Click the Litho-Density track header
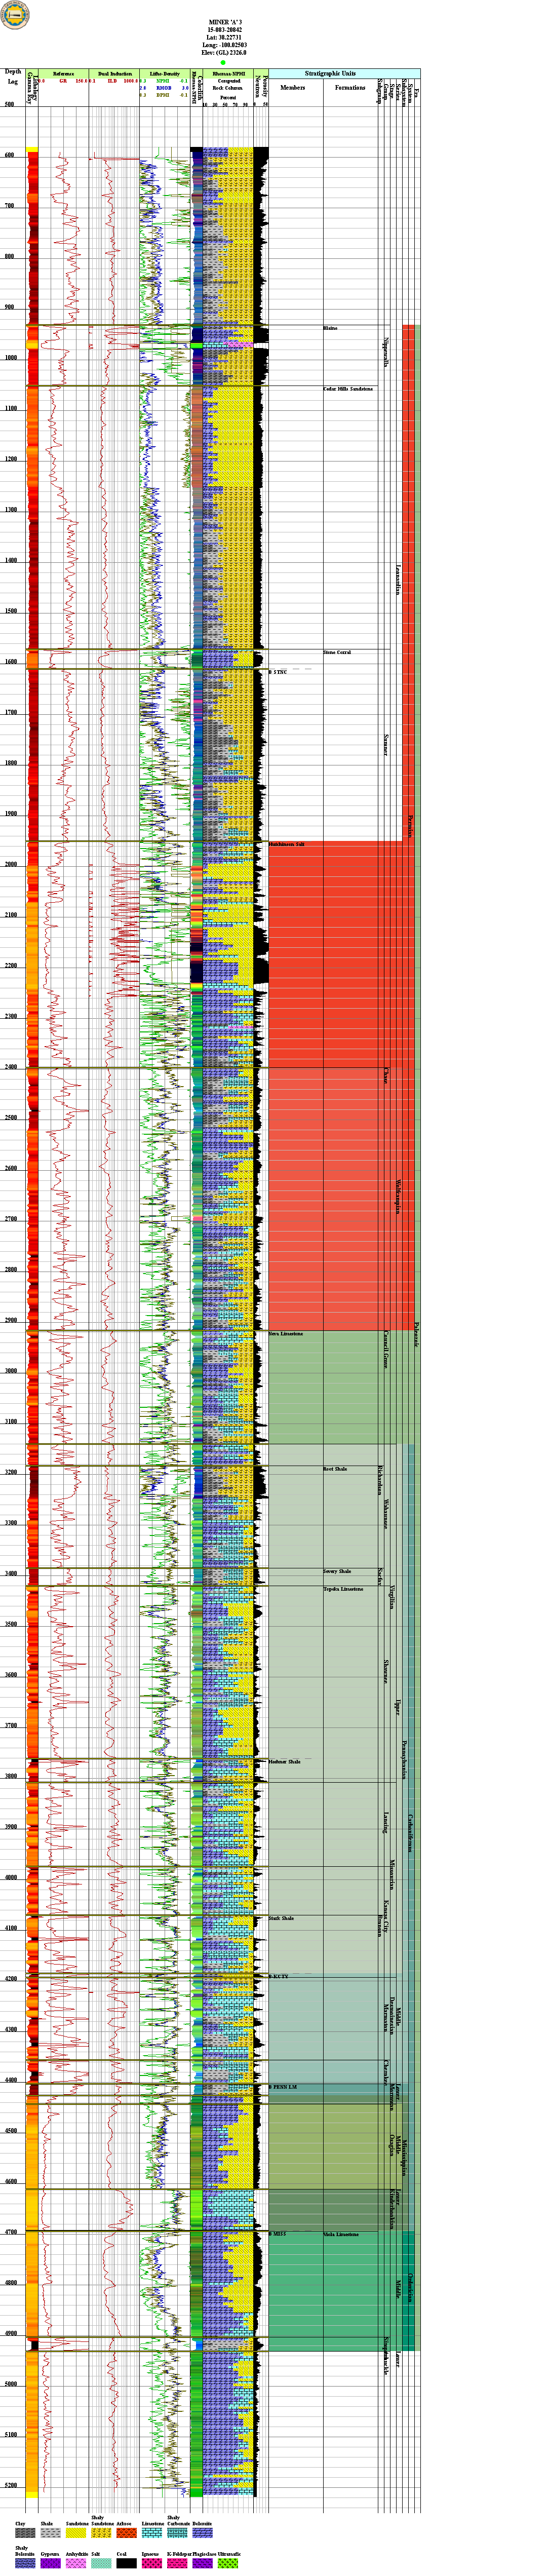The height and width of the screenshot is (2576, 547). 165,74
